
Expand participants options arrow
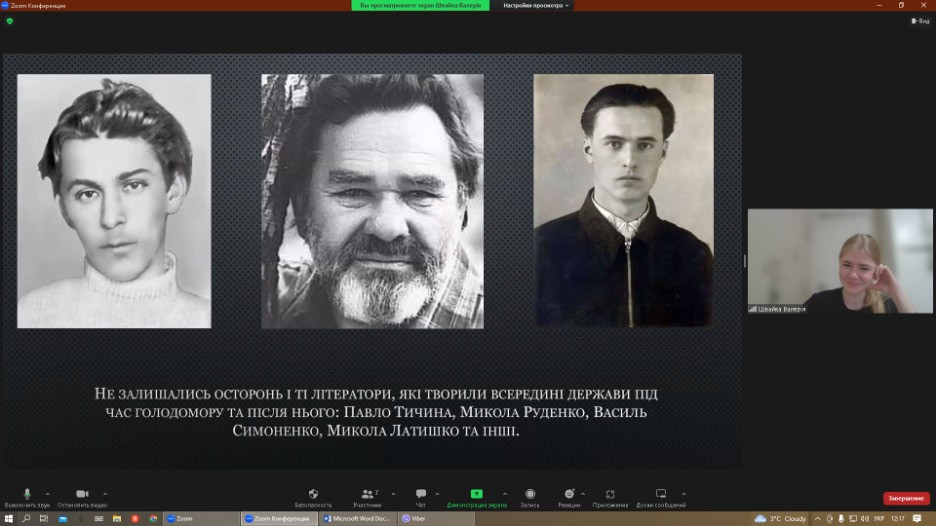(393, 494)
